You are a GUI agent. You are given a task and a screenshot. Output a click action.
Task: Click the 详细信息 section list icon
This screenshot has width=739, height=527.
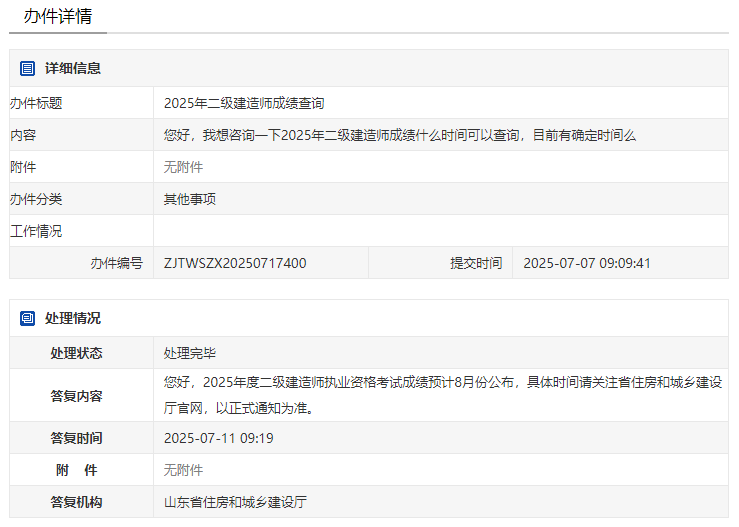tap(28, 68)
